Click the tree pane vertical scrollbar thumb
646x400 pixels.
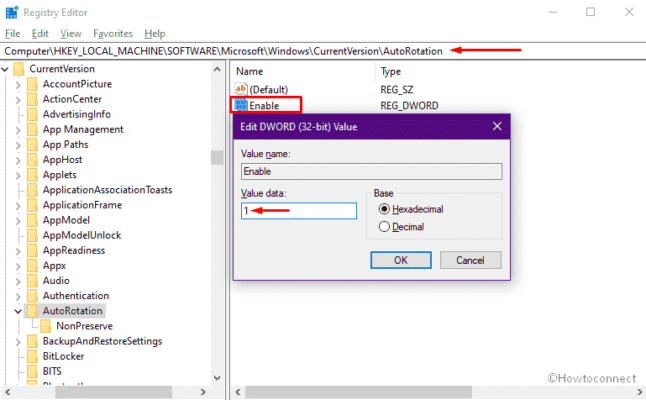click(x=217, y=158)
